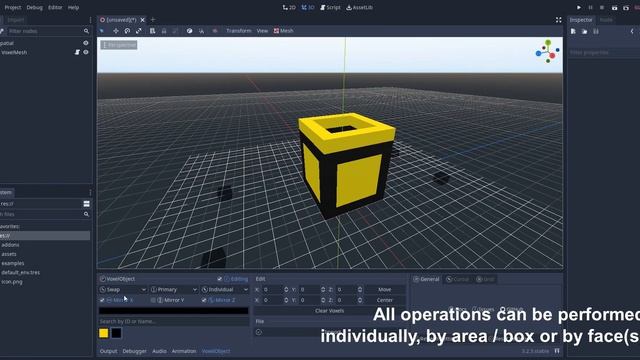640x360 pixels.
Task: Select the icon.png file
Action: (x=12, y=282)
